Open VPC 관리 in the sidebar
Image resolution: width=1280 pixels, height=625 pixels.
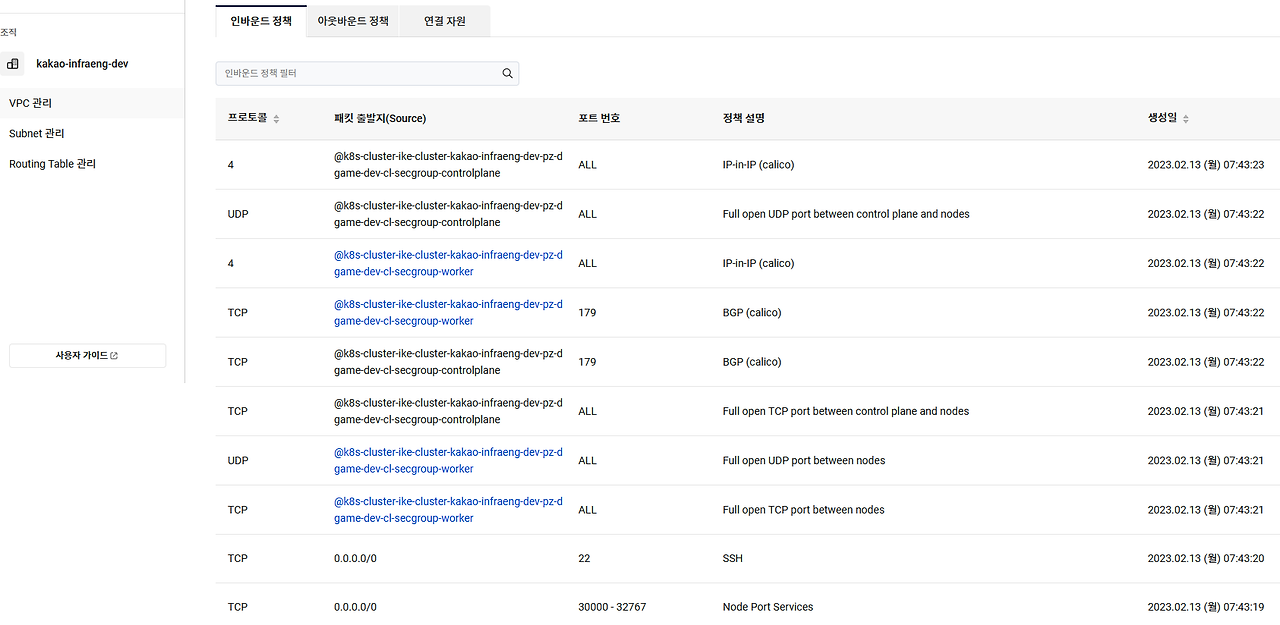pos(92,103)
